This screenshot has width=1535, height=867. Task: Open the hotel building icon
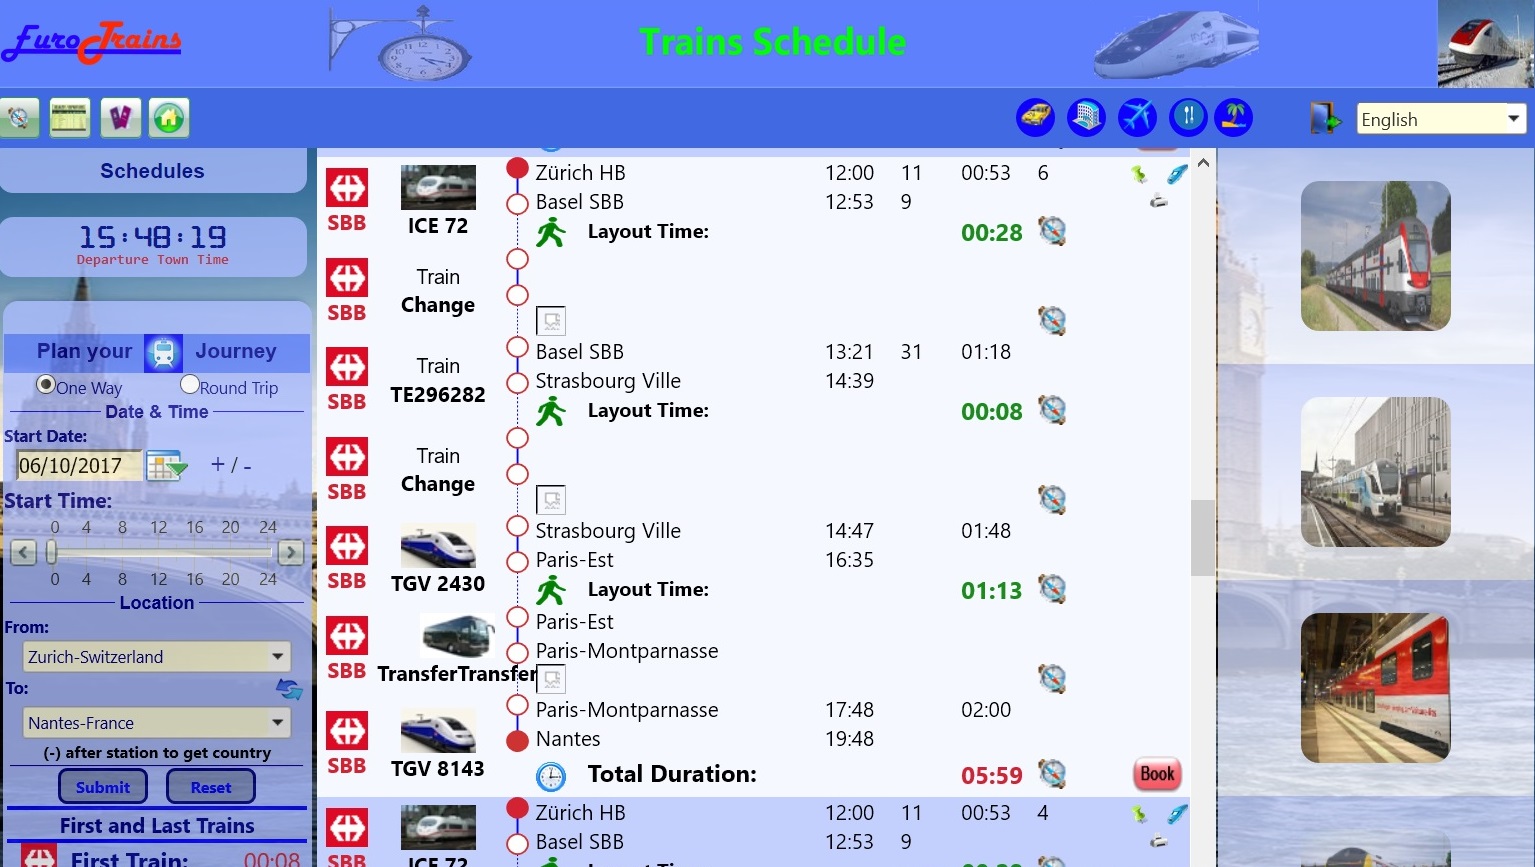1086,118
